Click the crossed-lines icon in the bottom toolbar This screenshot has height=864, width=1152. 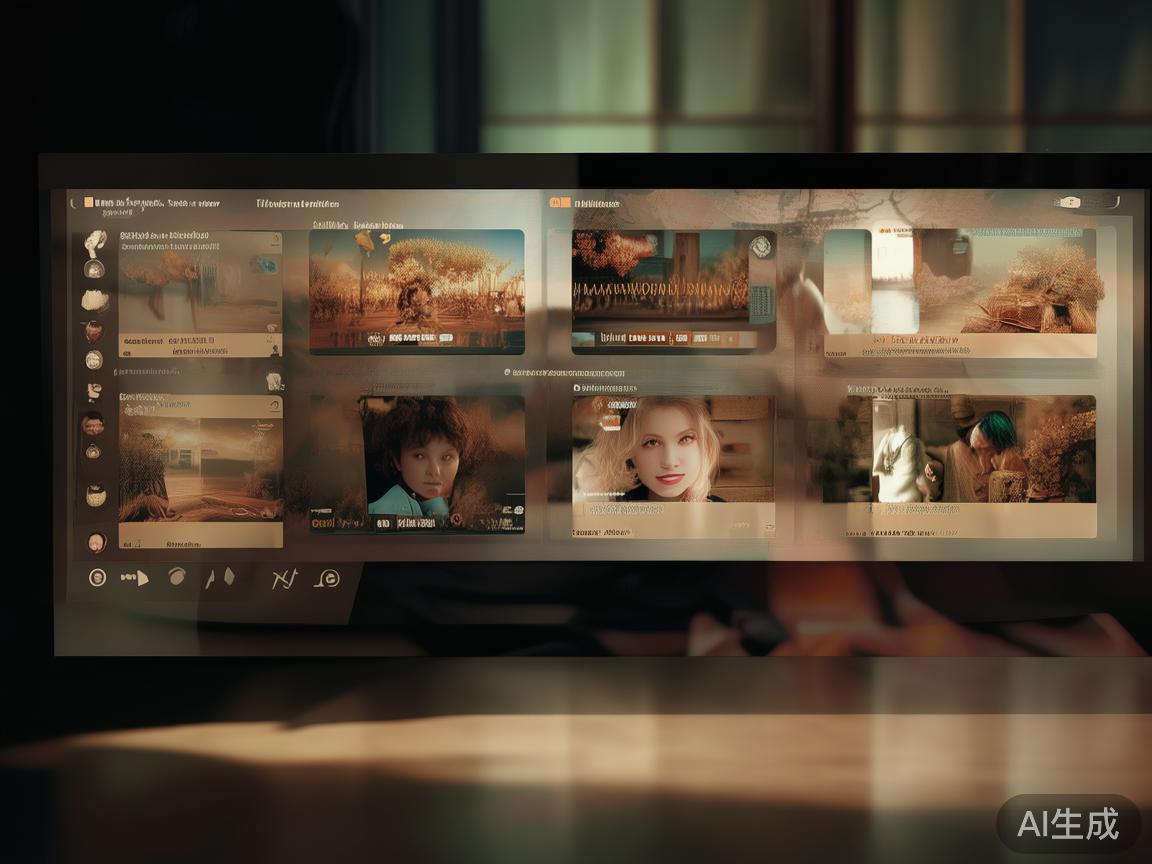285,577
